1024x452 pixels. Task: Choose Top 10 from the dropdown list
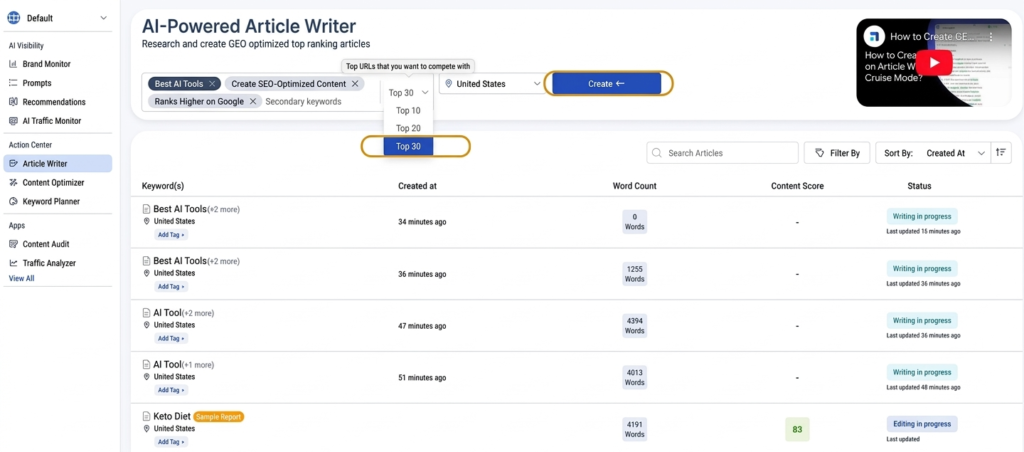coord(408,110)
